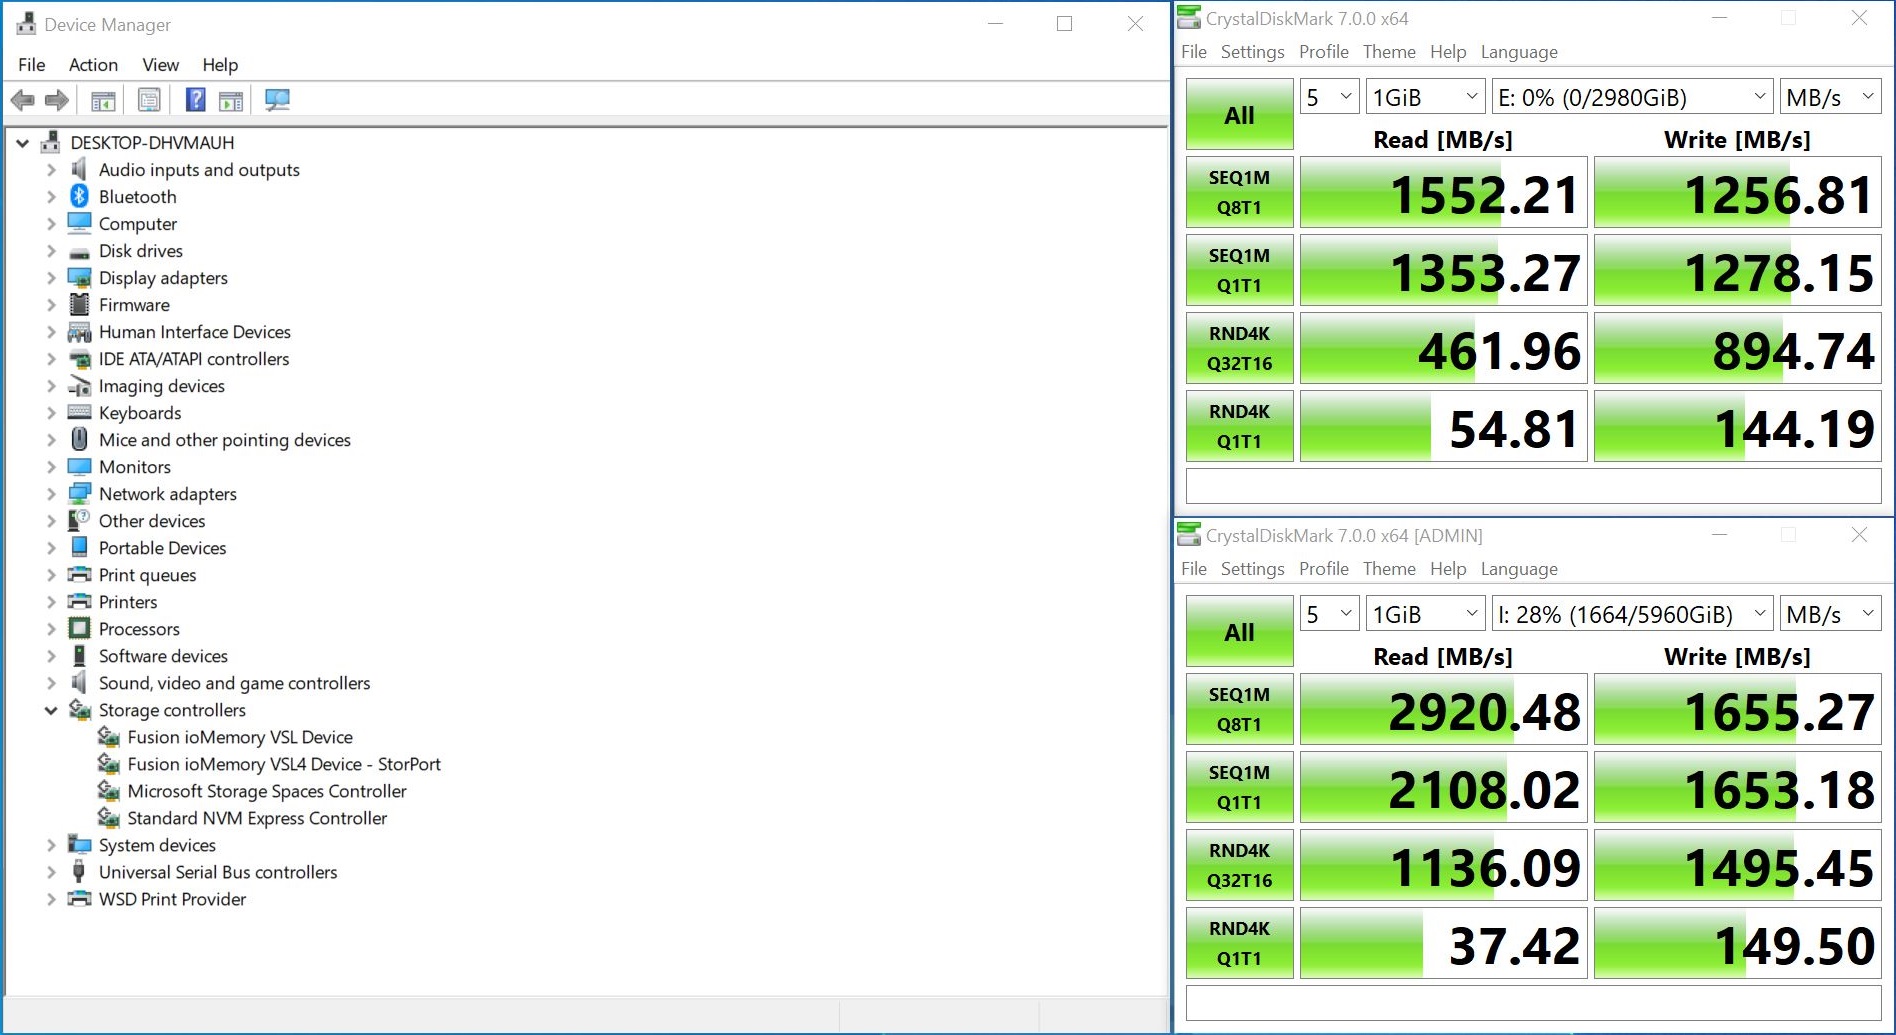
Task: Click the All button in the drive E: window
Action: coord(1239,115)
